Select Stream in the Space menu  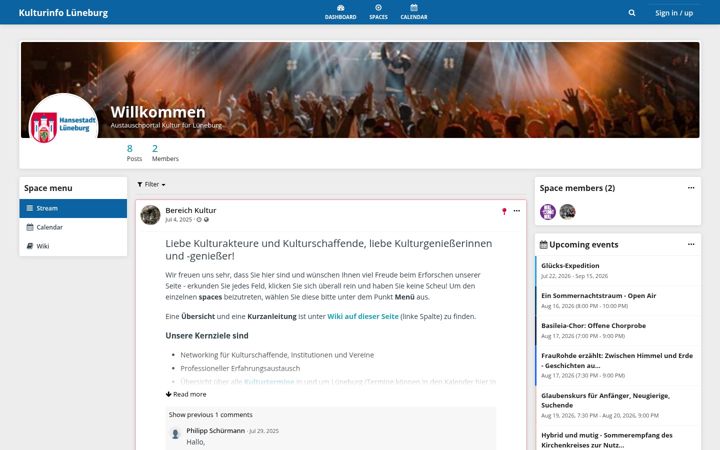(x=73, y=208)
